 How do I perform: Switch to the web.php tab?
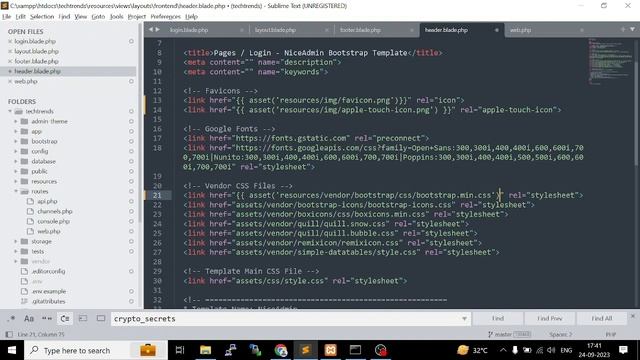coord(520,30)
